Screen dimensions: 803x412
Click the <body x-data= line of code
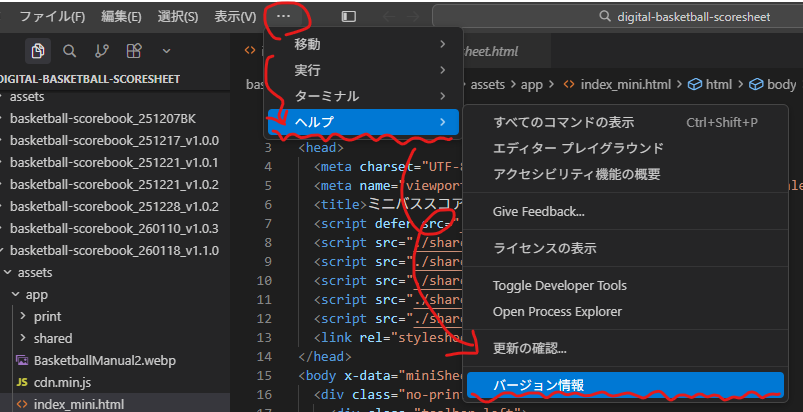point(381,376)
